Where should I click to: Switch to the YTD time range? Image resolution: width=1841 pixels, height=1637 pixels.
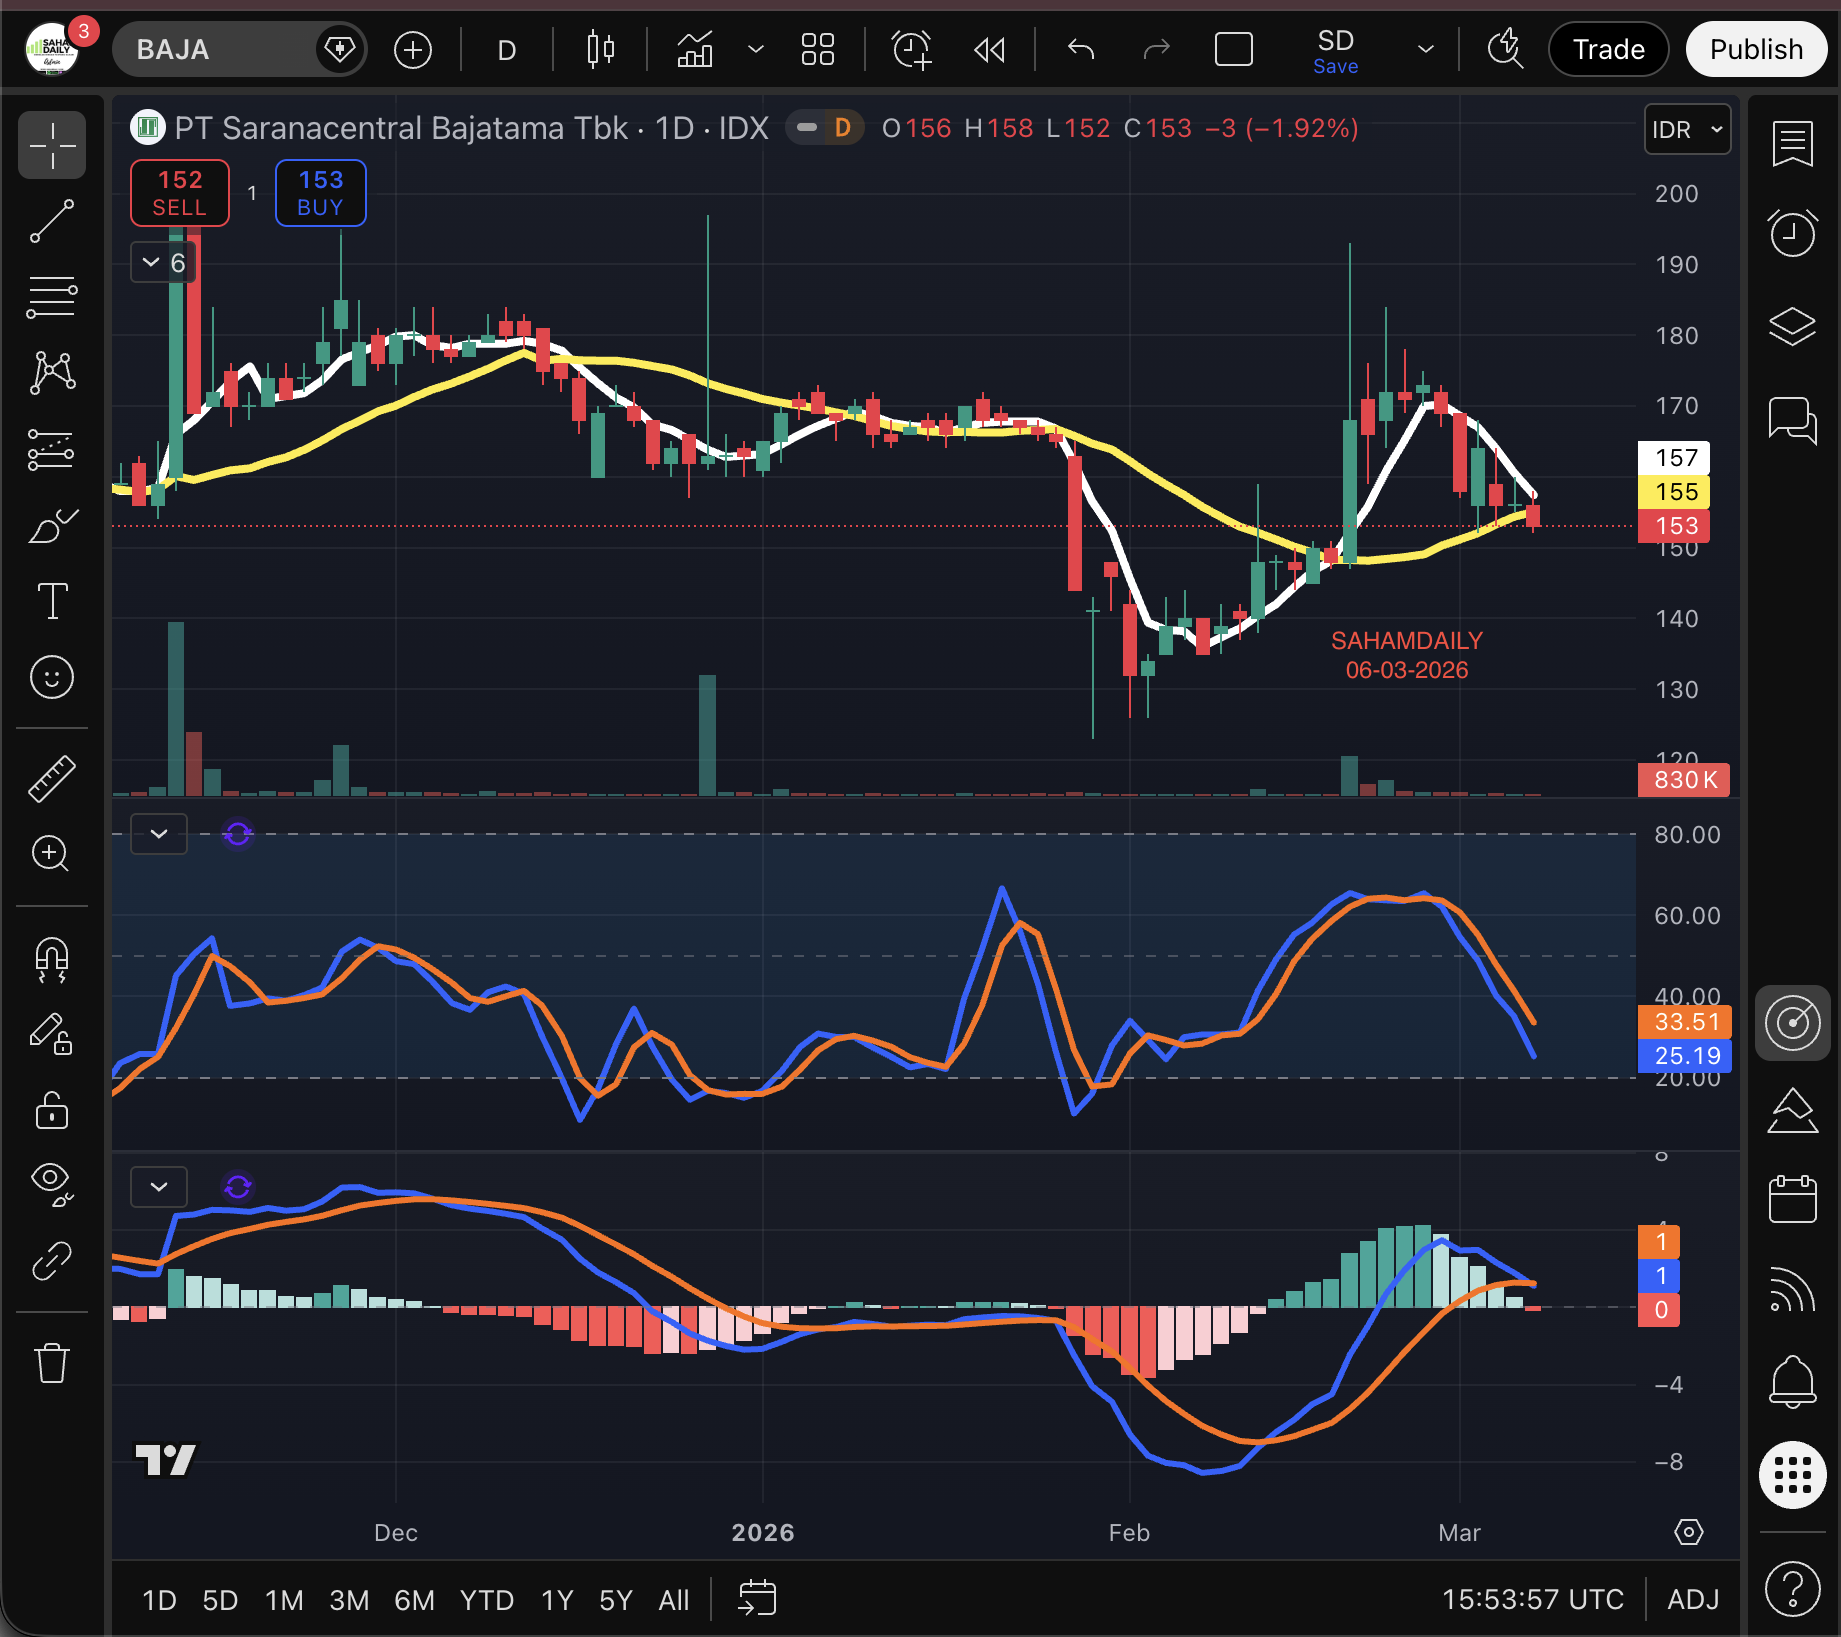click(486, 1600)
